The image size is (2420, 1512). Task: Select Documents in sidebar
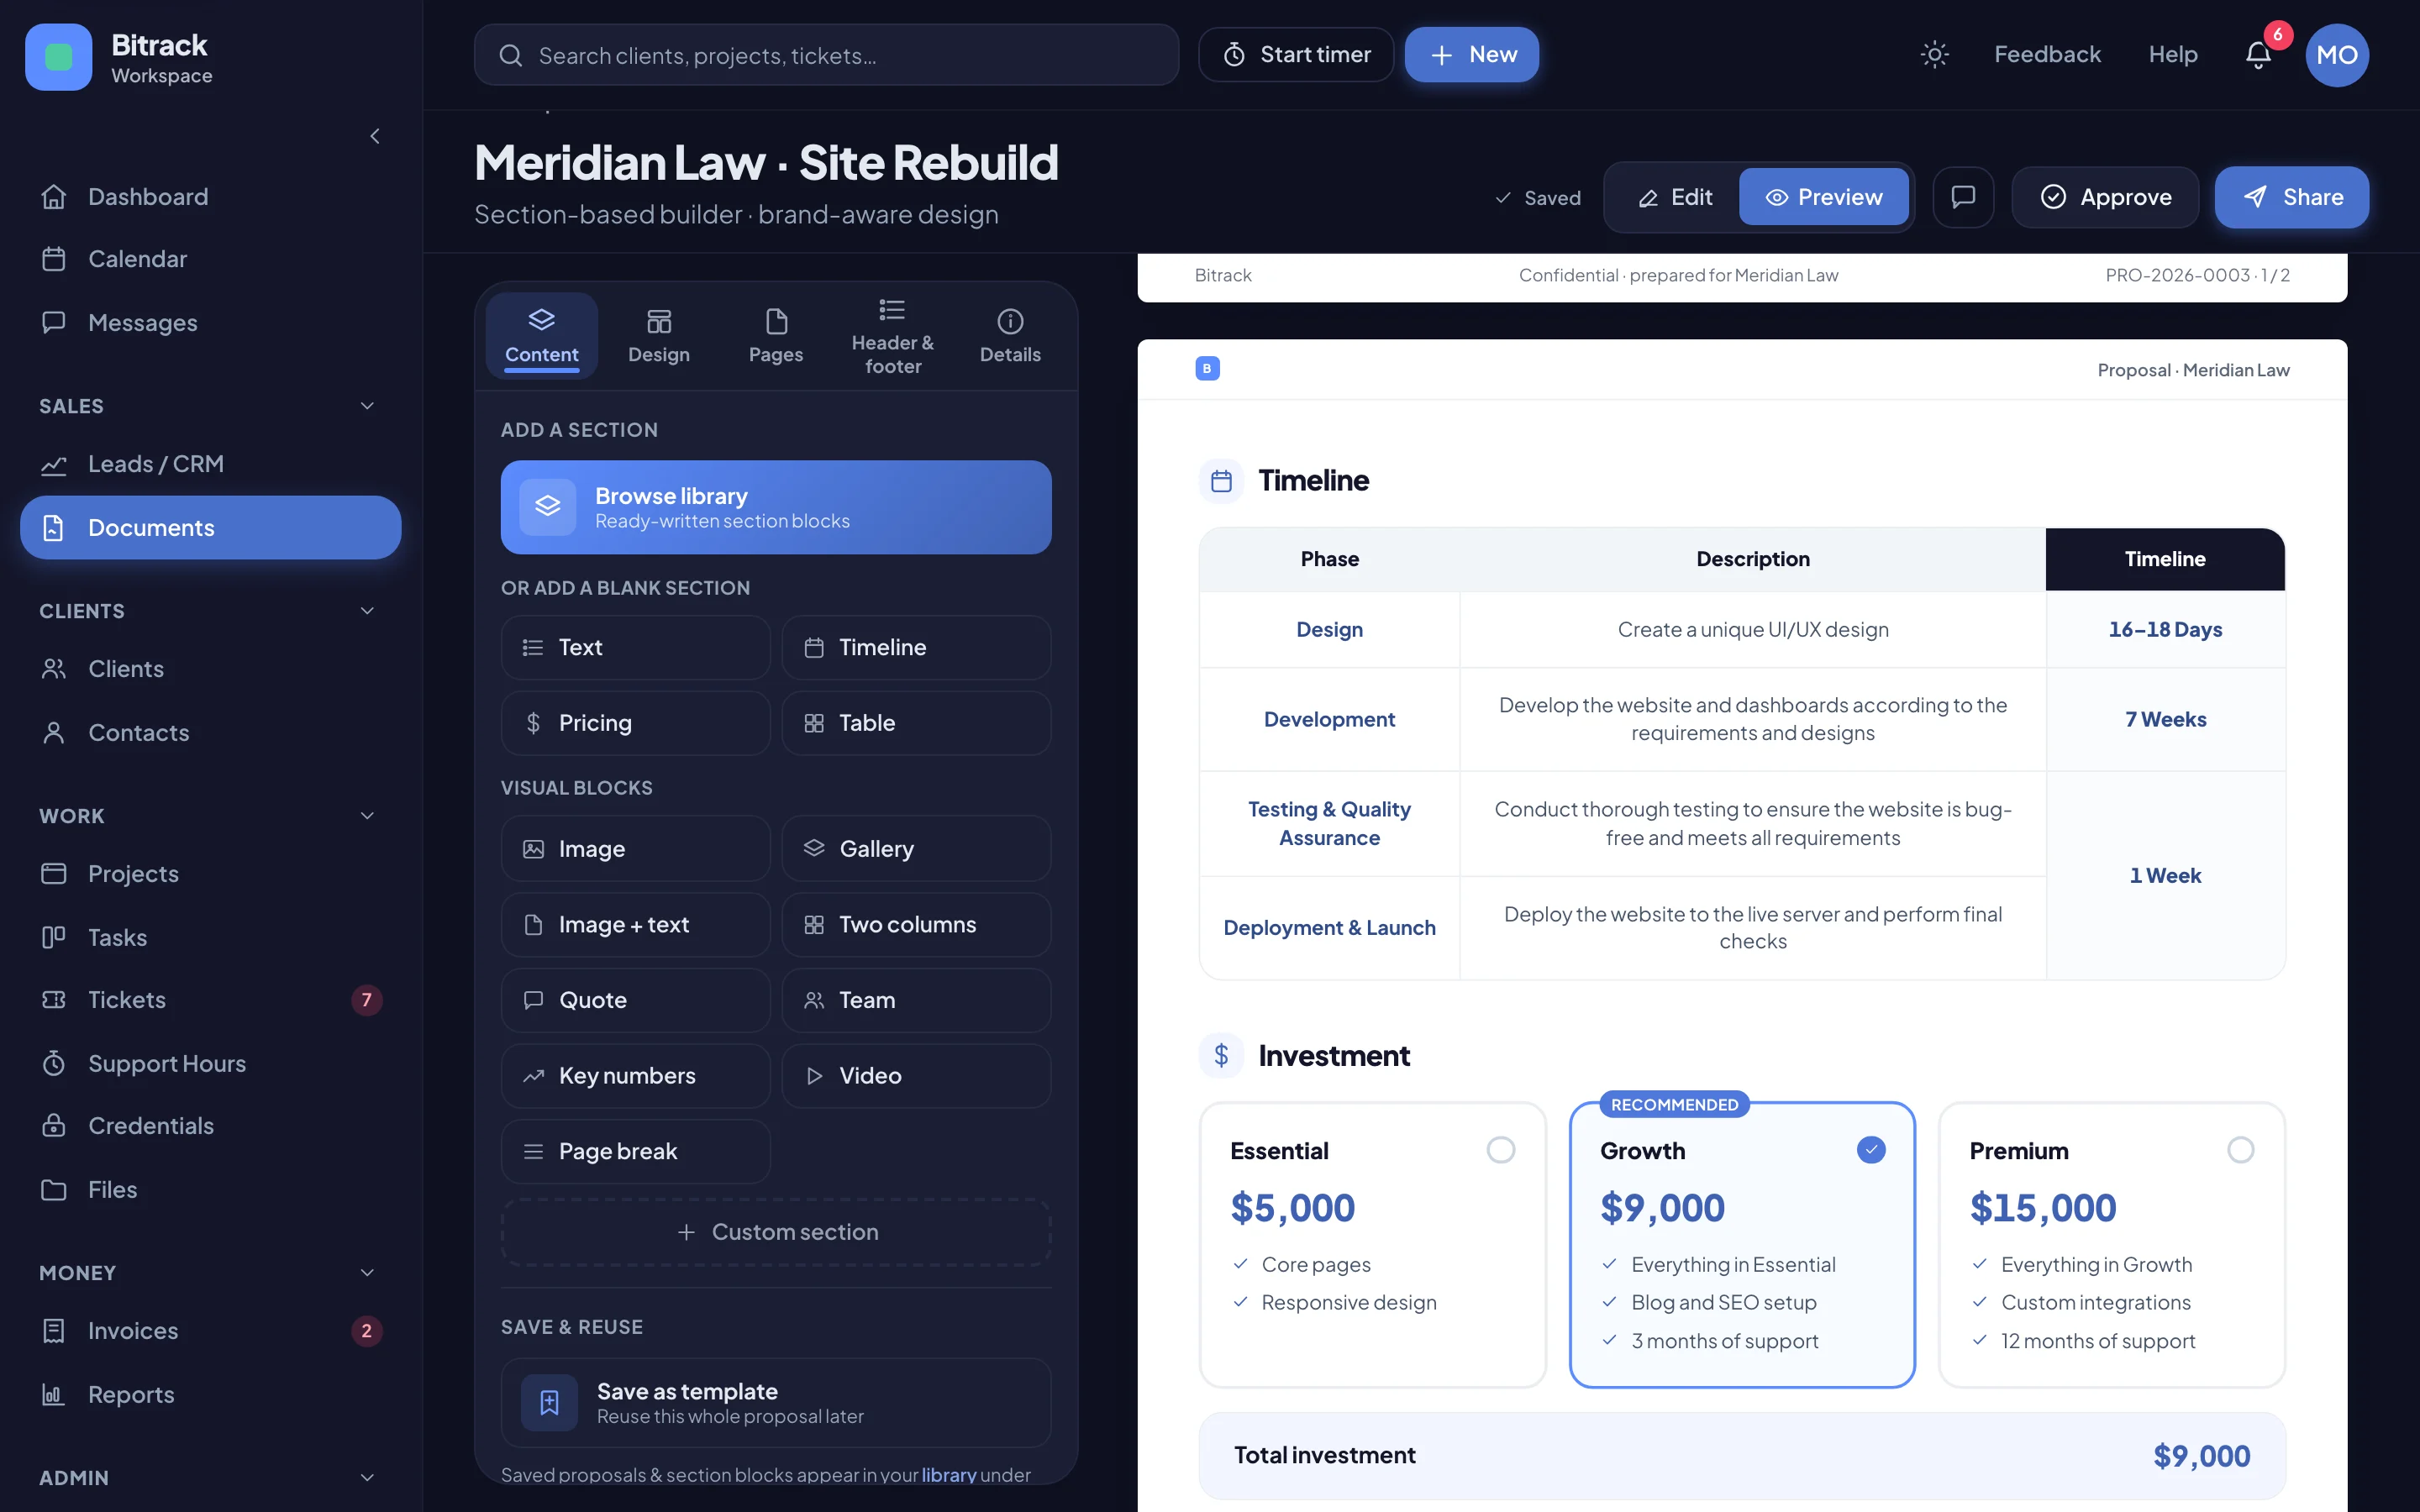click(210, 527)
